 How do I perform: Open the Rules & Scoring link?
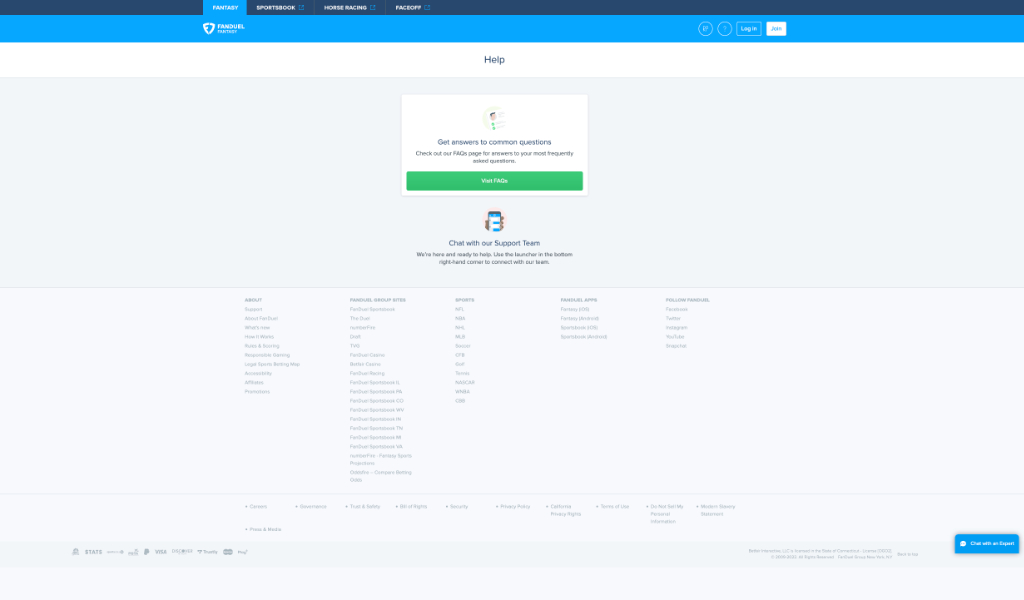262,346
